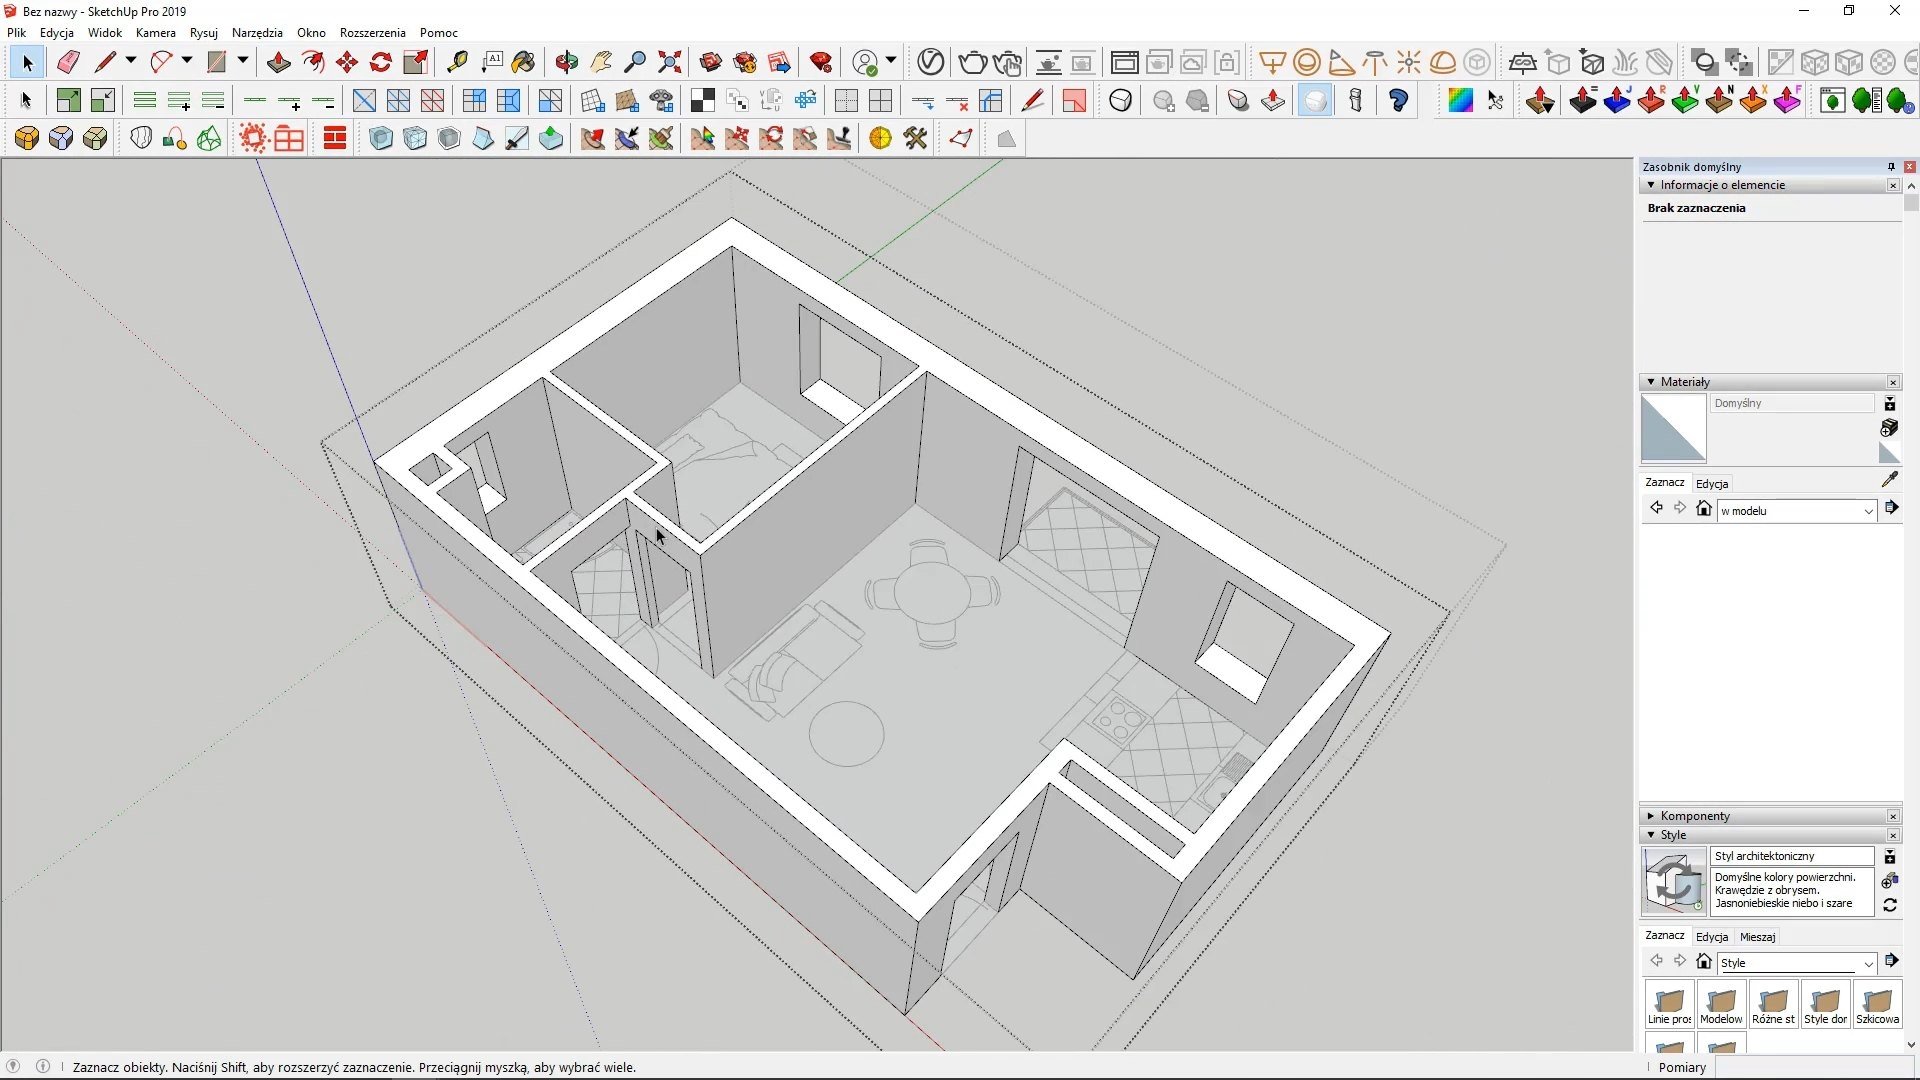The height and width of the screenshot is (1080, 1920).
Task: Expand the Komponenty panel
Action: coord(1651,816)
